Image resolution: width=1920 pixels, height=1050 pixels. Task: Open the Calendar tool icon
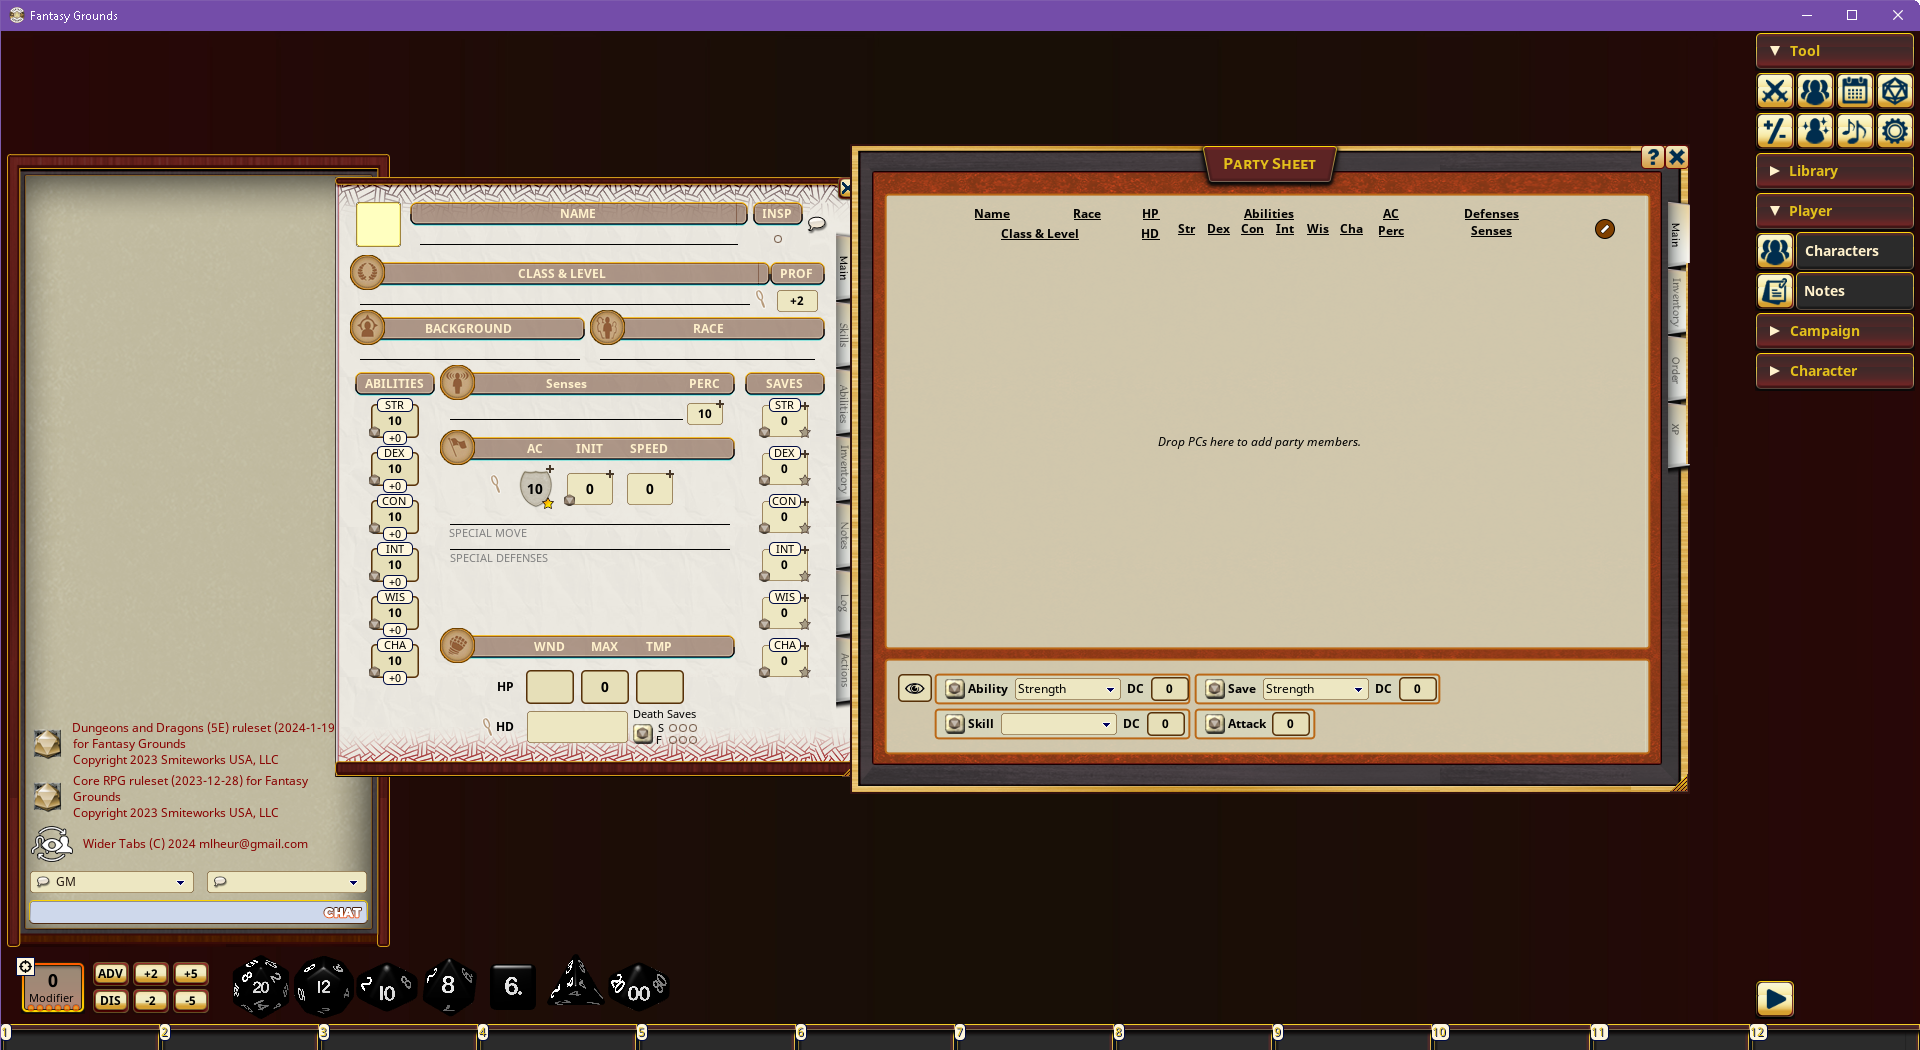point(1855,91)
